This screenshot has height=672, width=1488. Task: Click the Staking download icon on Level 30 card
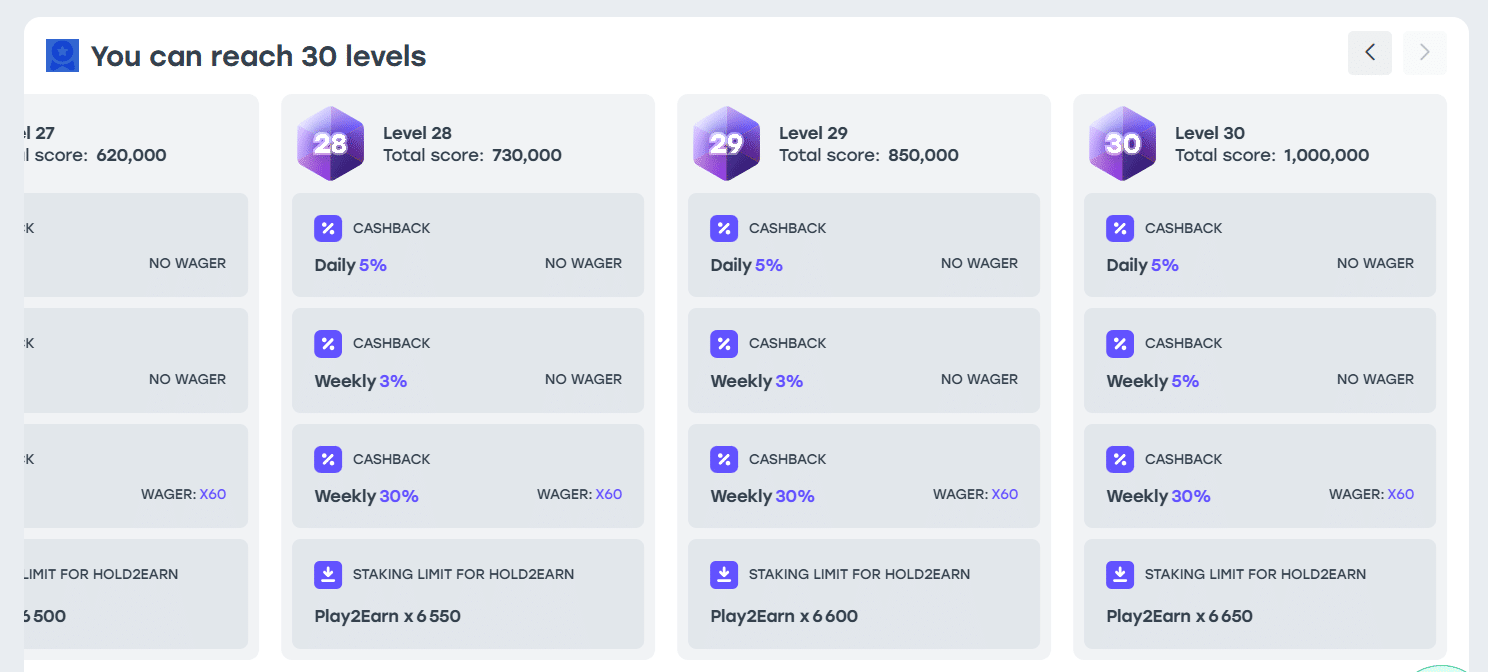tap(1120, 574)
